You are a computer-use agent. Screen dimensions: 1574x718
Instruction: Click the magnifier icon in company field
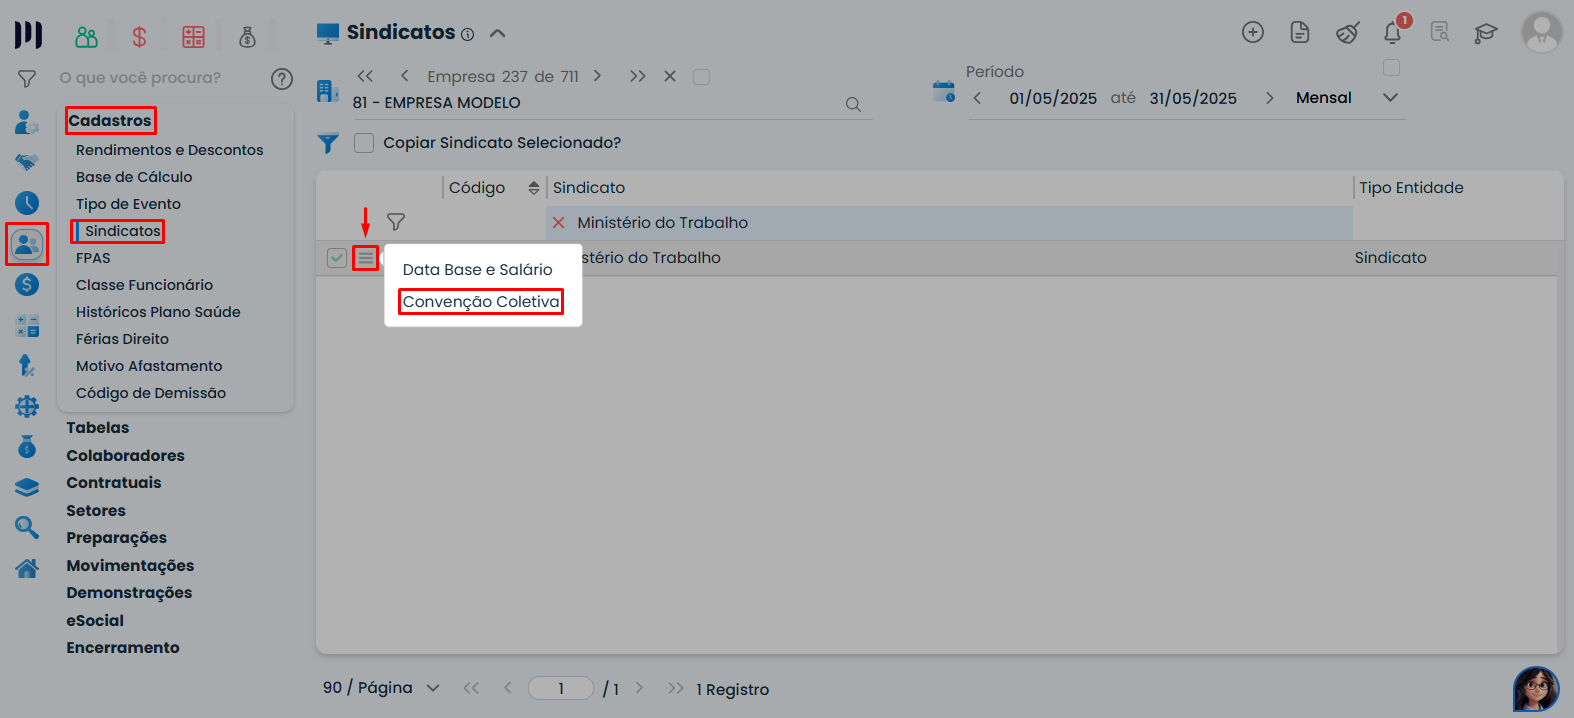(853, 104)
